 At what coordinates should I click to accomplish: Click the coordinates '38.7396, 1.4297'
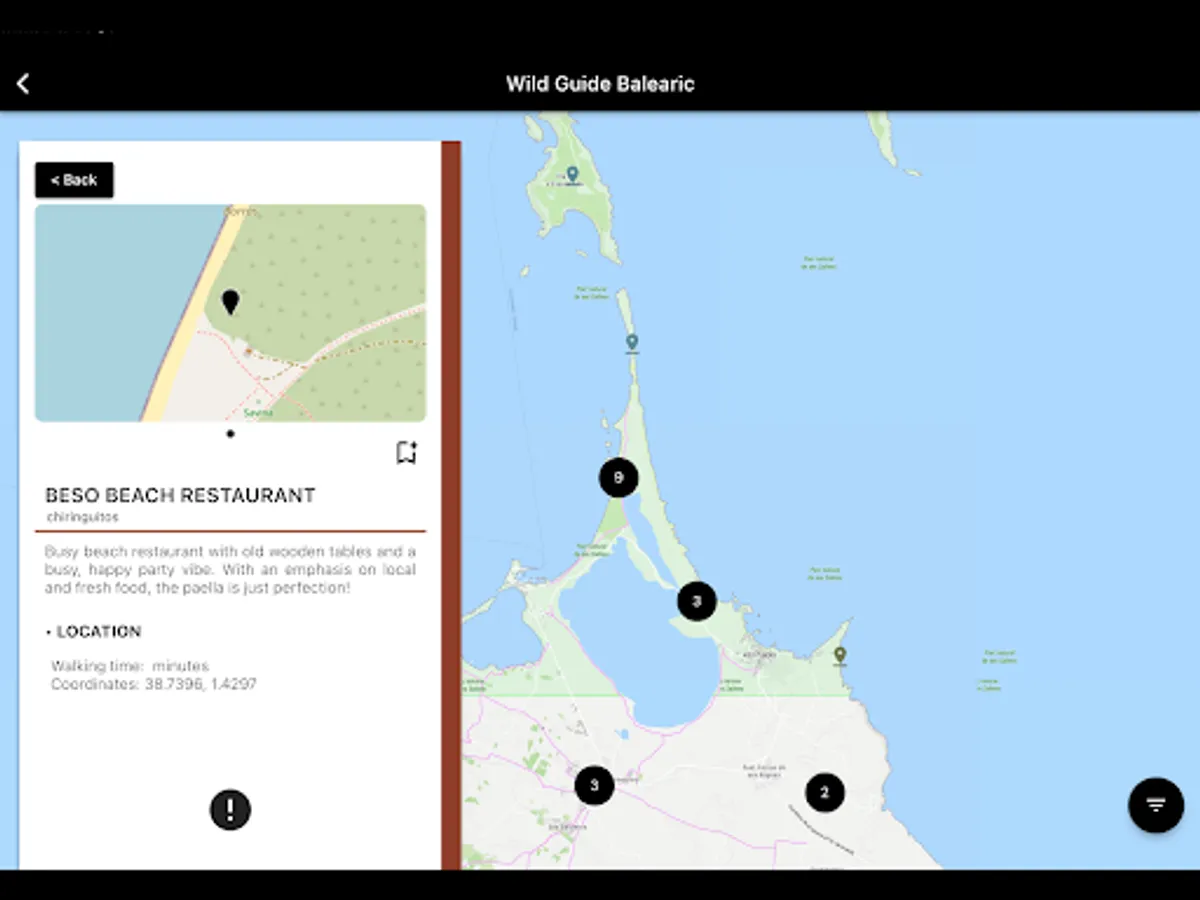tap(202, 684)
